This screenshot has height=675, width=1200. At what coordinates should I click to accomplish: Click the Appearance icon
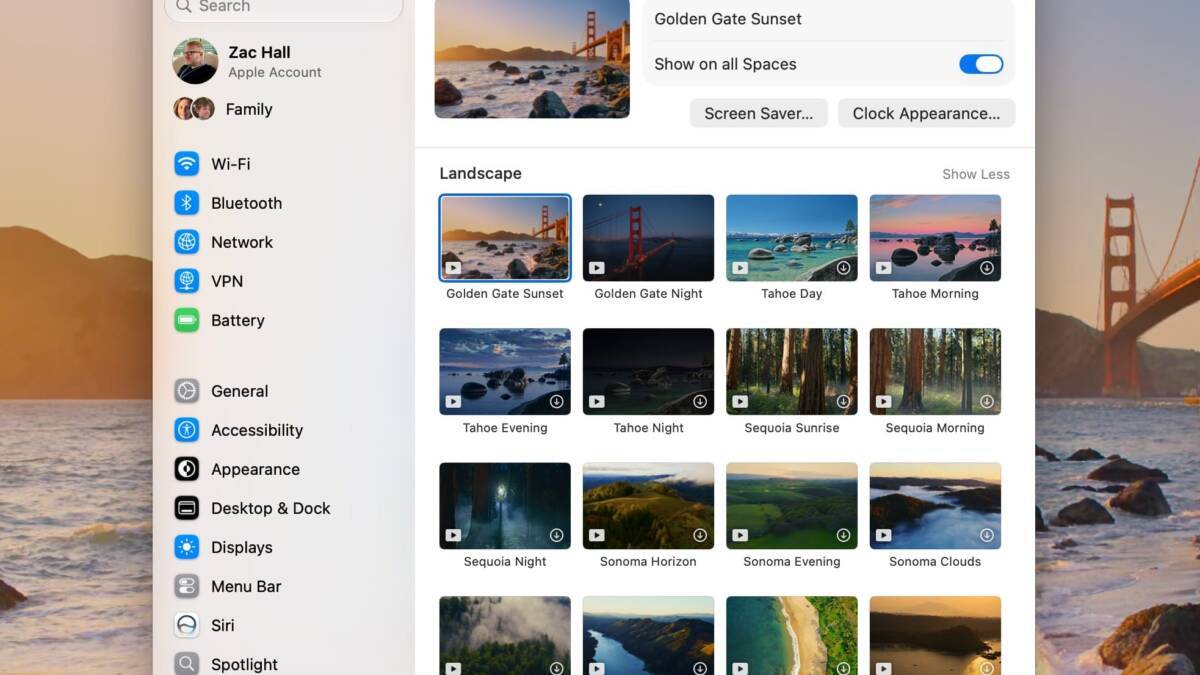tap(187, 469)
